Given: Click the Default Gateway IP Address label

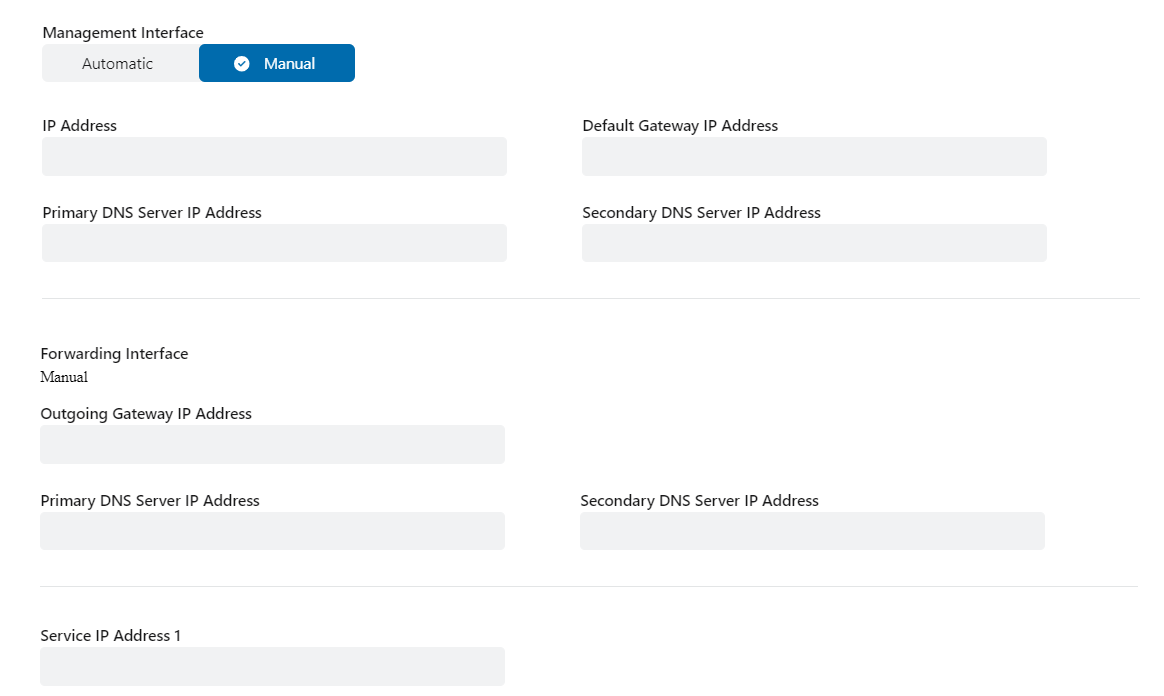Looking at the screenshot, I should point(680,125).
